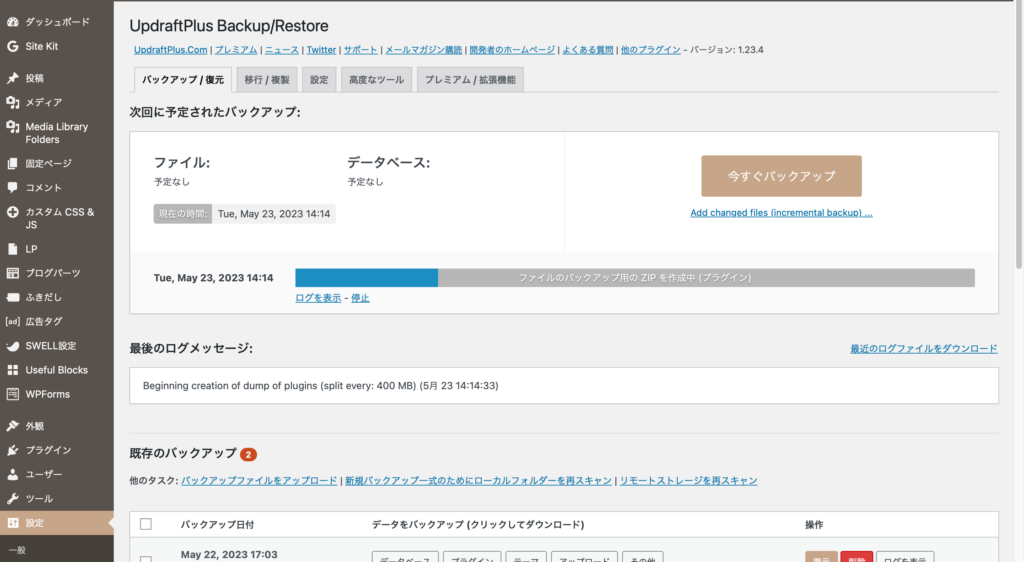Screen dimensions: 1024x562
Task: Open the よくある質問 link
Action: 588,50
